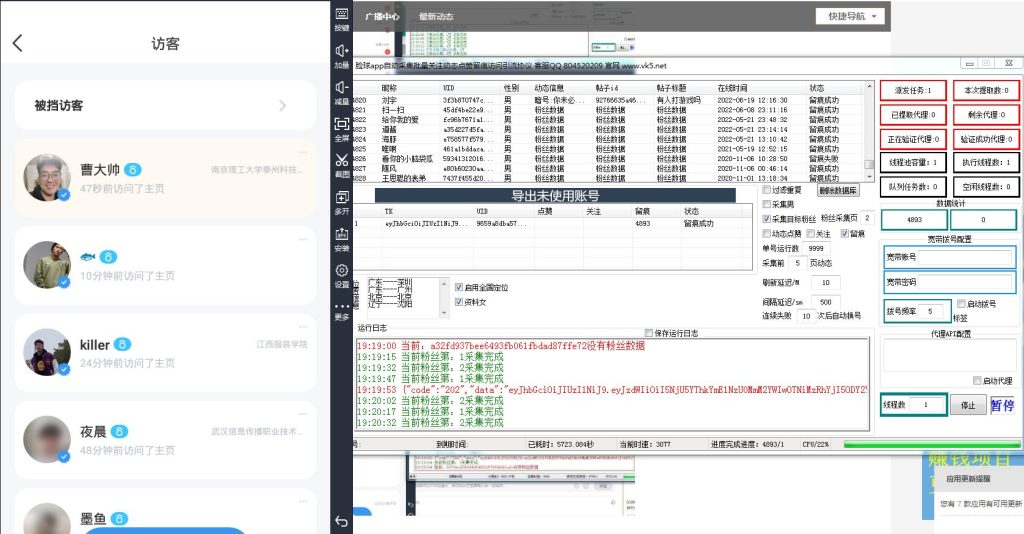Go back from the 访客 page
Viewport: 1024px width, 534px height.
click(17, 43)
